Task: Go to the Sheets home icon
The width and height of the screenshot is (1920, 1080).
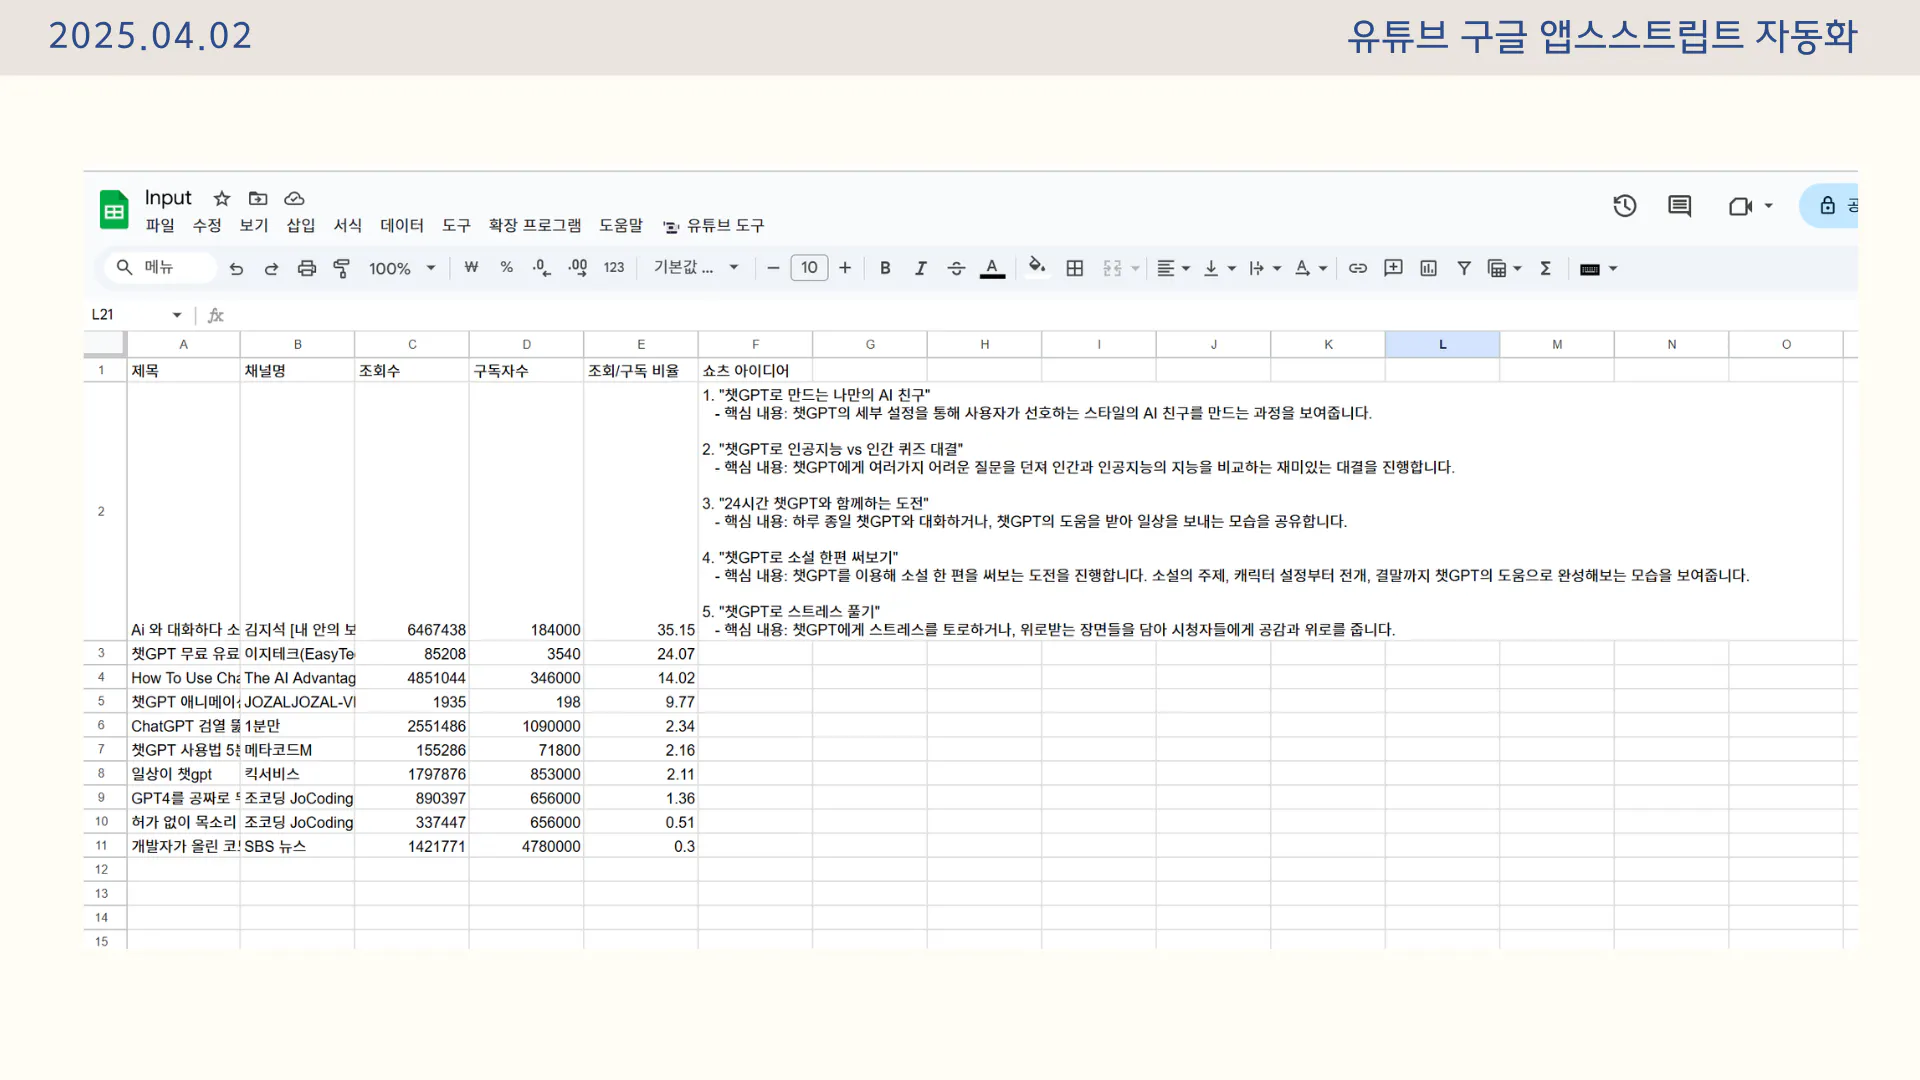Action: pos(114,210)
